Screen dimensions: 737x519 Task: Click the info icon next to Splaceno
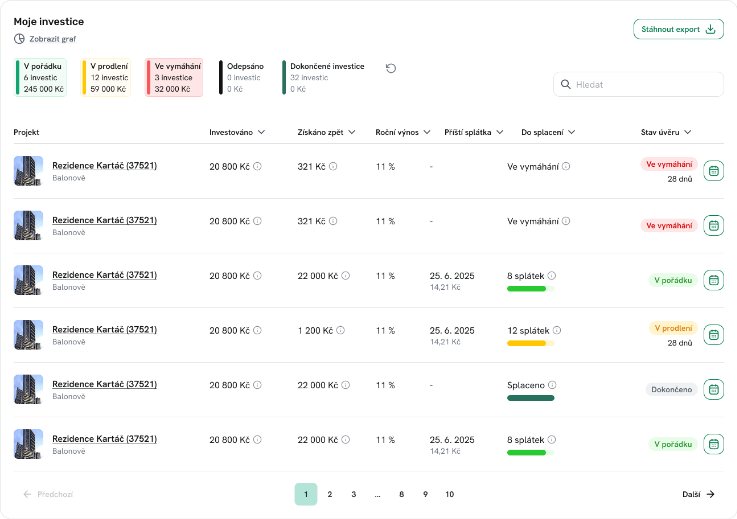(552, 384)
